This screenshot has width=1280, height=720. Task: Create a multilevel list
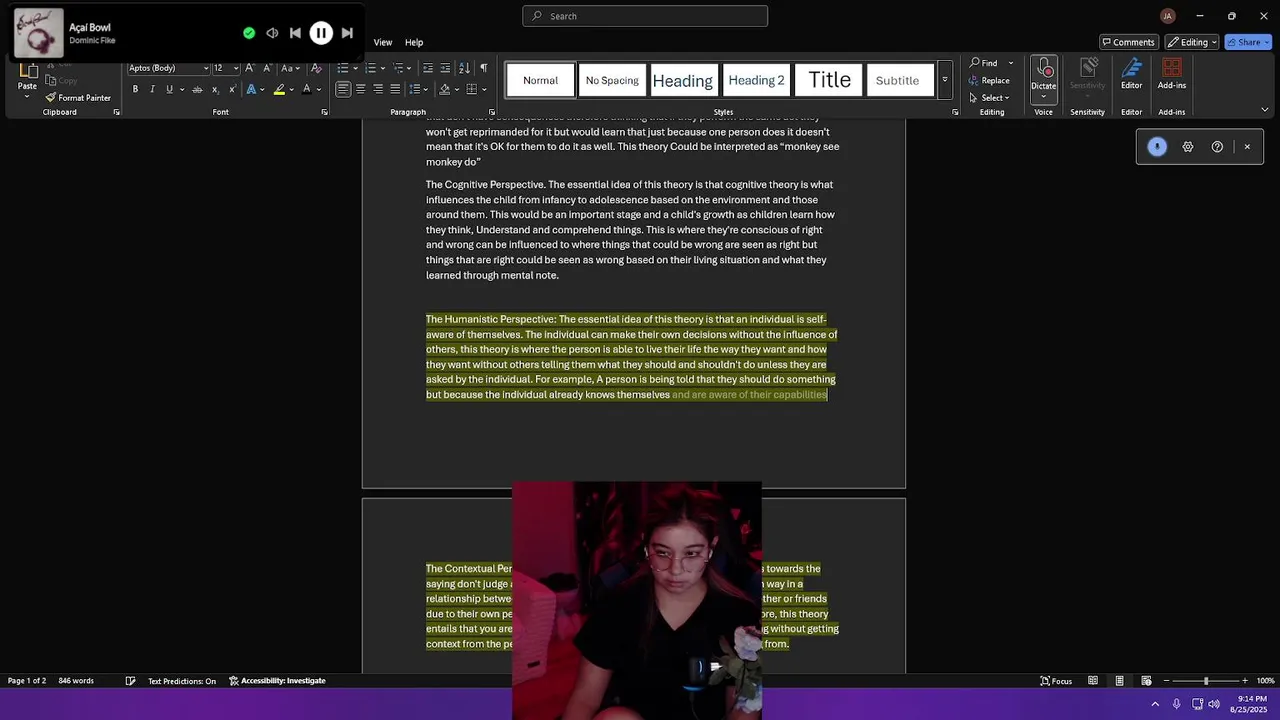click(398, 68)
